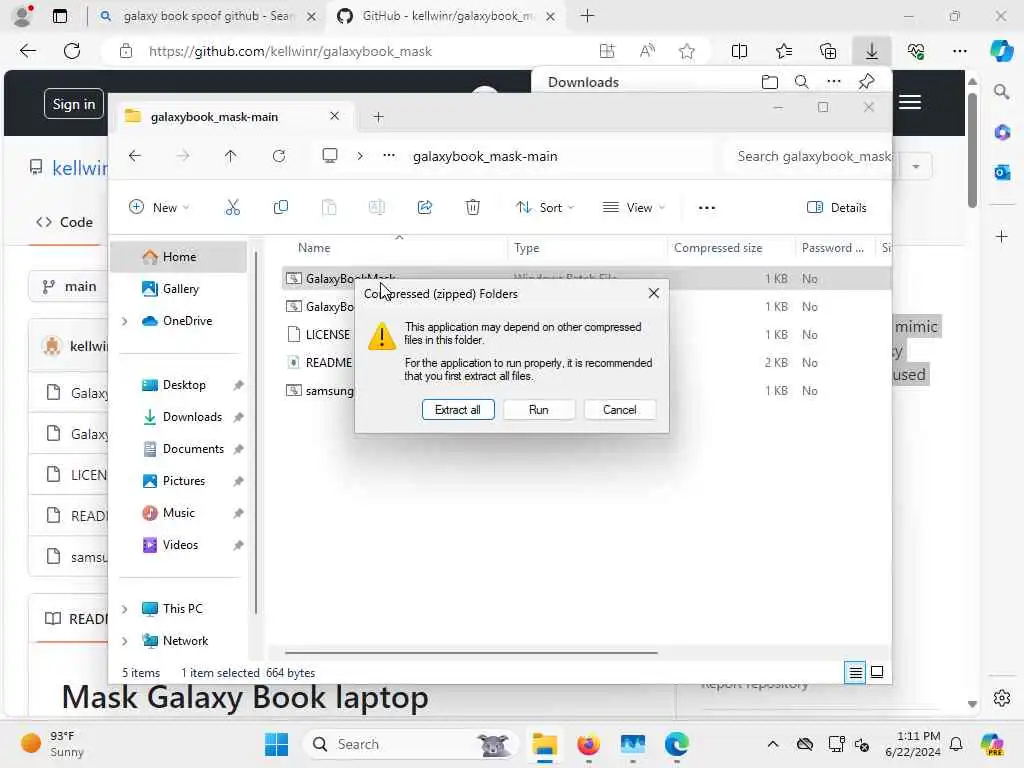Click the Copy icon in Explorer toolbar

click(x=281, y=208)
